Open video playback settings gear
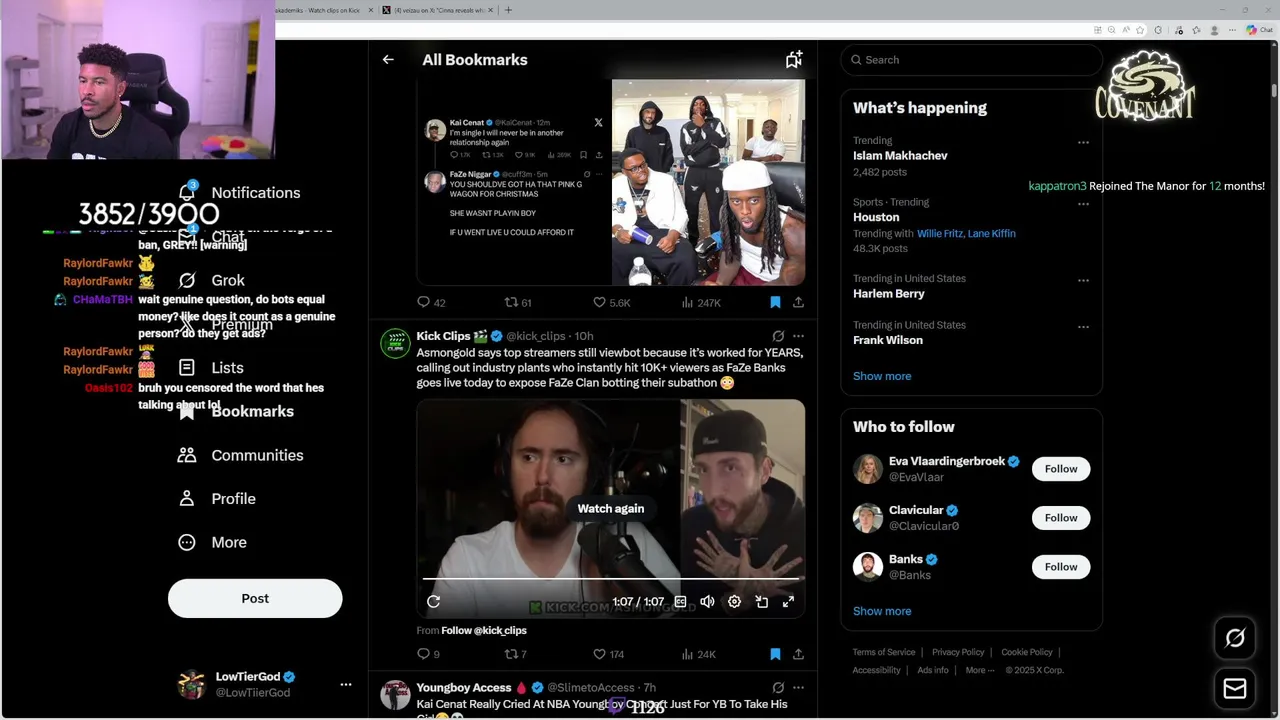This screenshot has height=720, width=1280. click(x=734, y=601)
